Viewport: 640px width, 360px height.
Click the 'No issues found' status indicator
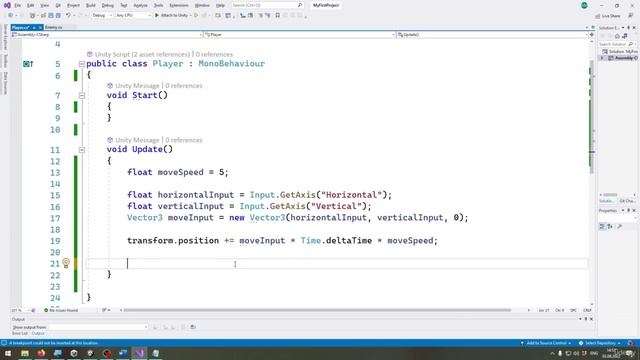pyautogui.click(x=61, y=310)
